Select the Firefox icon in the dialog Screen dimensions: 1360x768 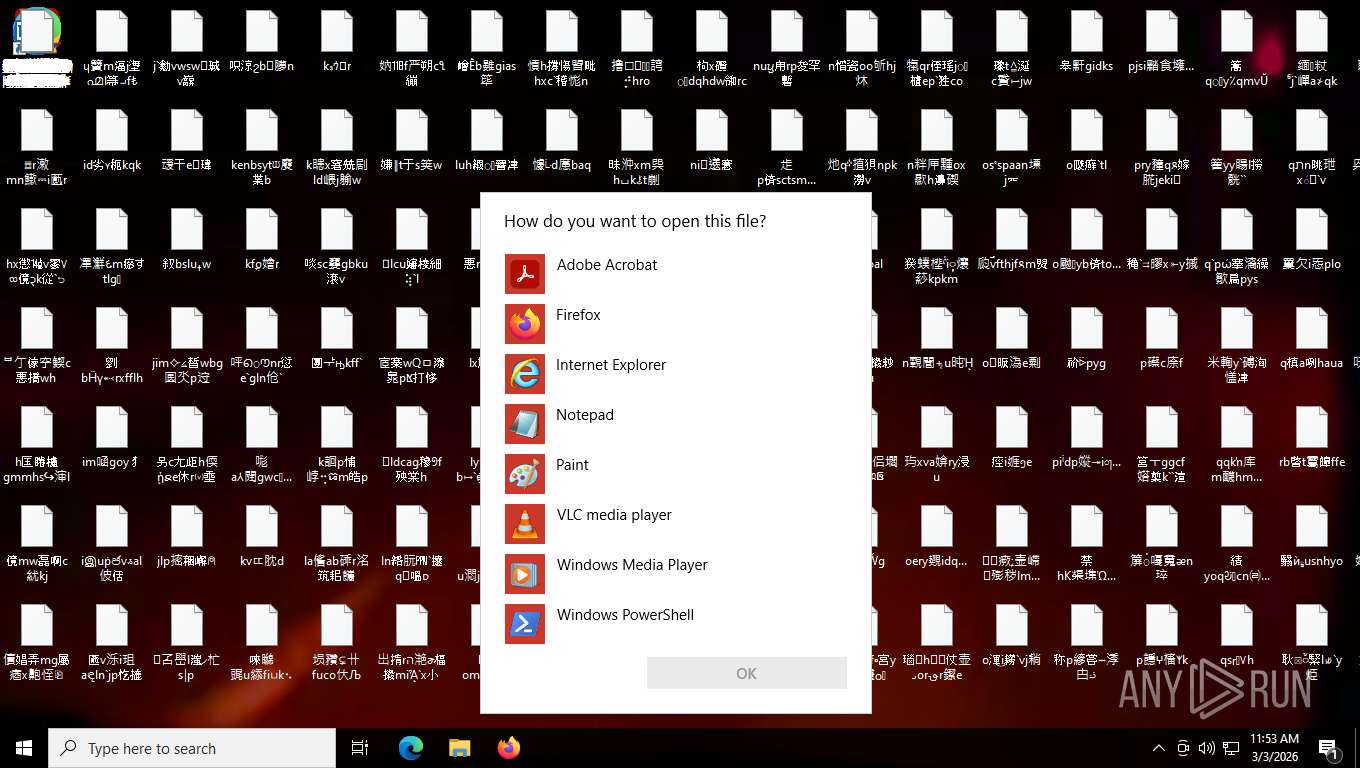tap(525, 323)
